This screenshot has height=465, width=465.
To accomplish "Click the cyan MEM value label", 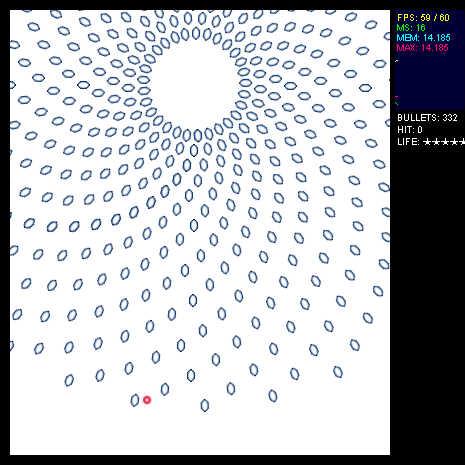I will 423,37.
